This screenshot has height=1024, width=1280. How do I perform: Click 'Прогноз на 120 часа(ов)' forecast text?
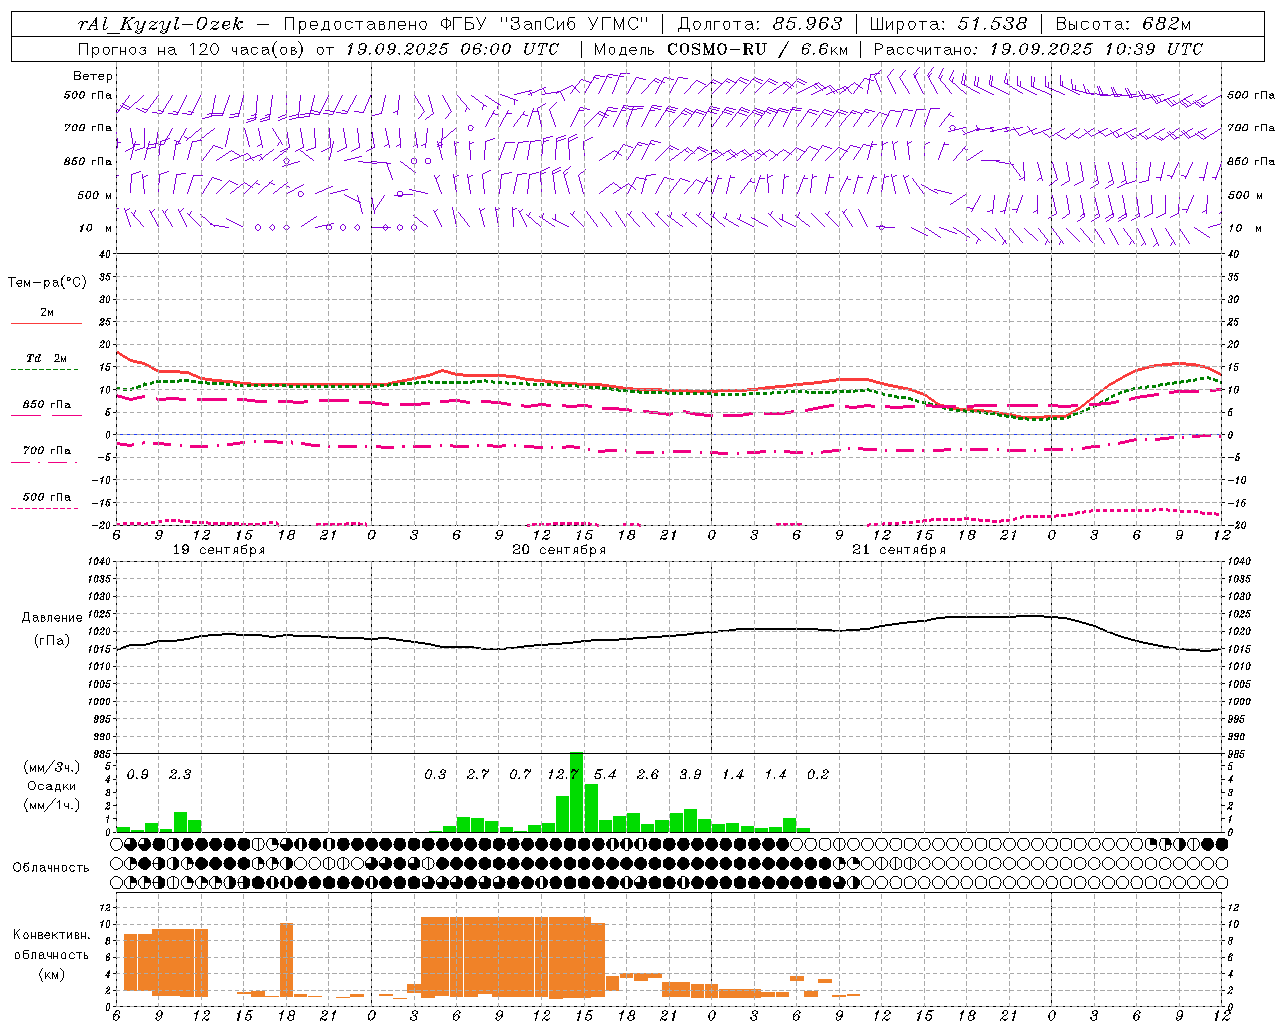coord(192,49)
